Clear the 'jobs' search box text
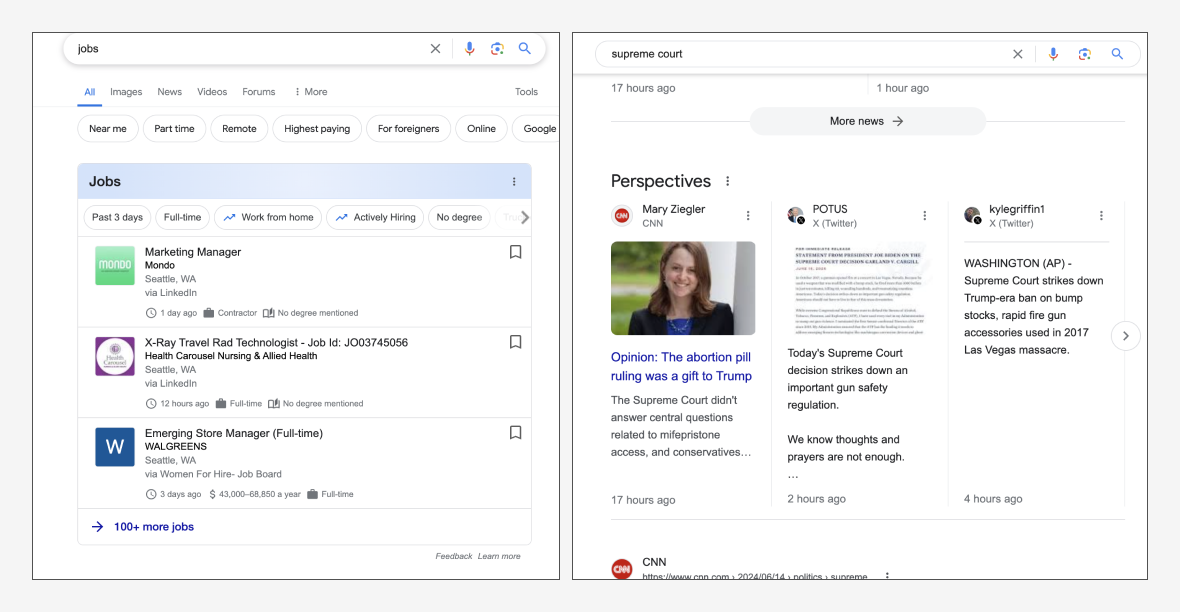The image size is (1180, 612). (x=435, y=49)
